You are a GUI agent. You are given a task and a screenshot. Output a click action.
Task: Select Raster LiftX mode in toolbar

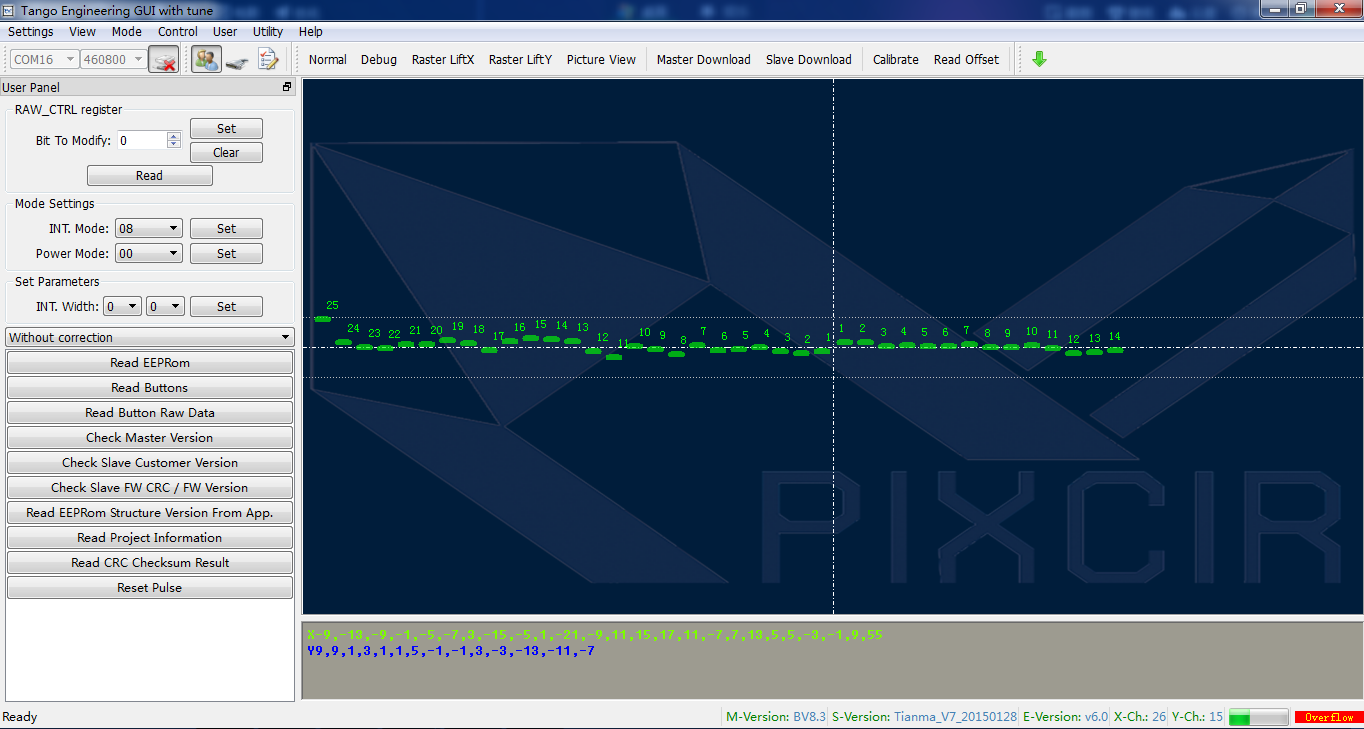[x=442, y=59]
